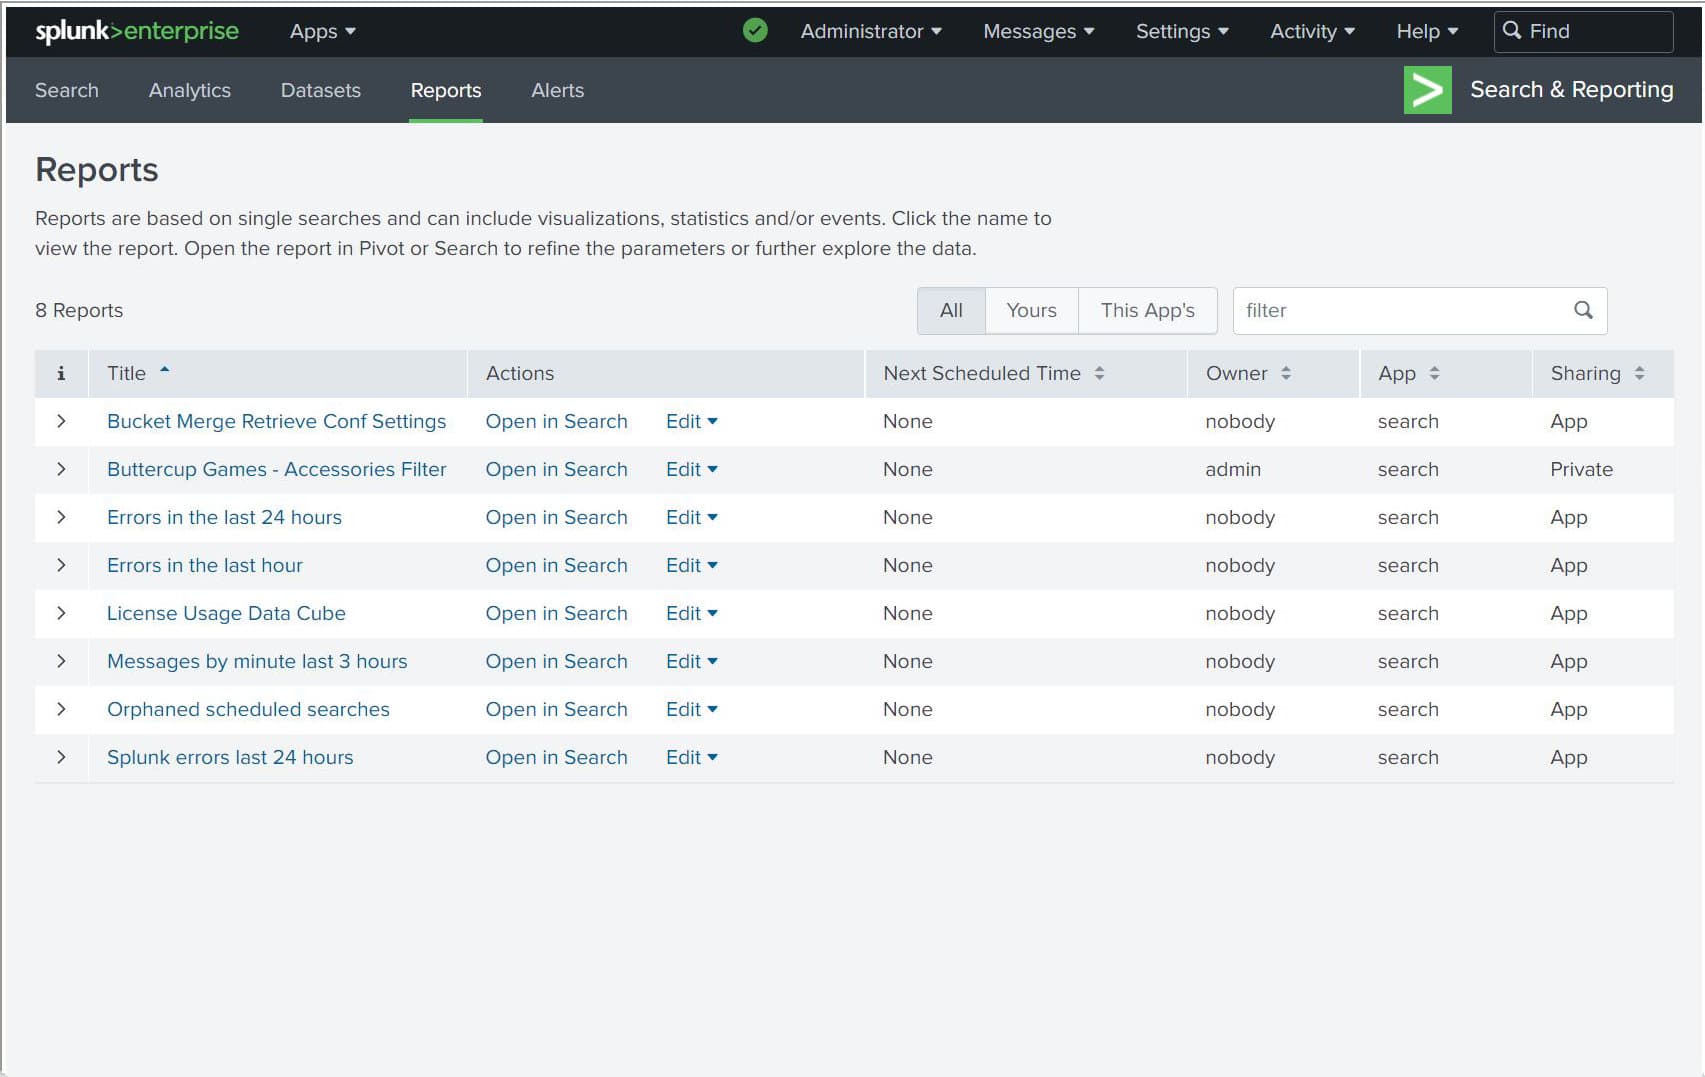This screenshot has width=1705, height=1077.
Task: Sort reports by Owner column
Action: pos(1286,373)
